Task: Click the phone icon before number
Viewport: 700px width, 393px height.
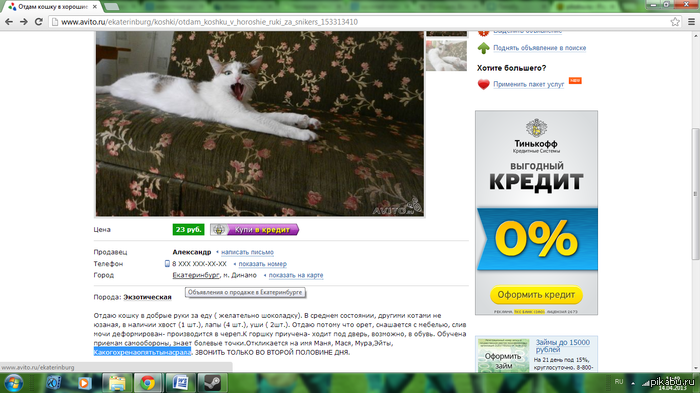Action: (167, 263)
